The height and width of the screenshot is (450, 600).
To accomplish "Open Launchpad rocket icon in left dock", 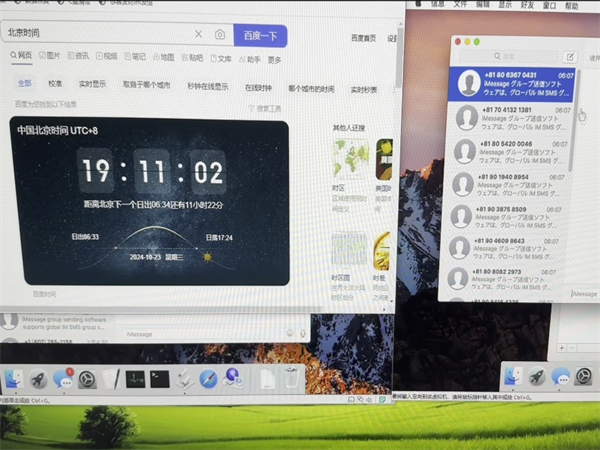I will [x=38, y=379].
